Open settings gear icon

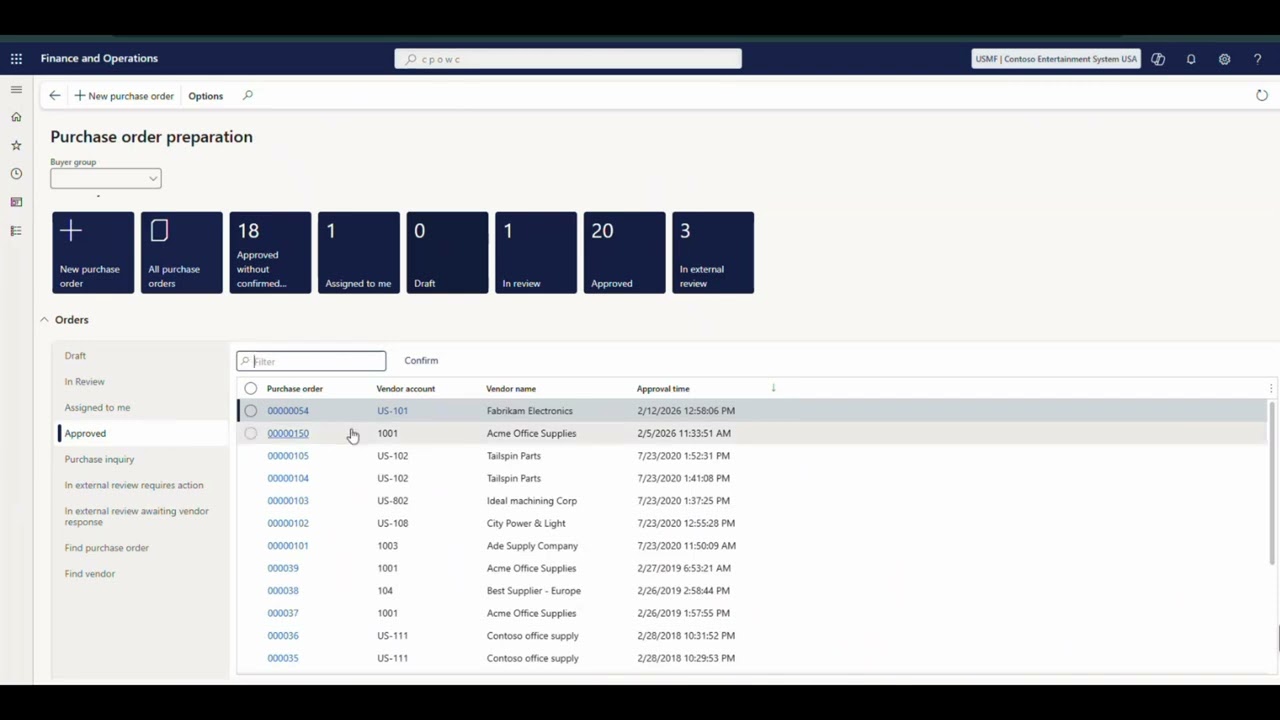point(1224,59)
